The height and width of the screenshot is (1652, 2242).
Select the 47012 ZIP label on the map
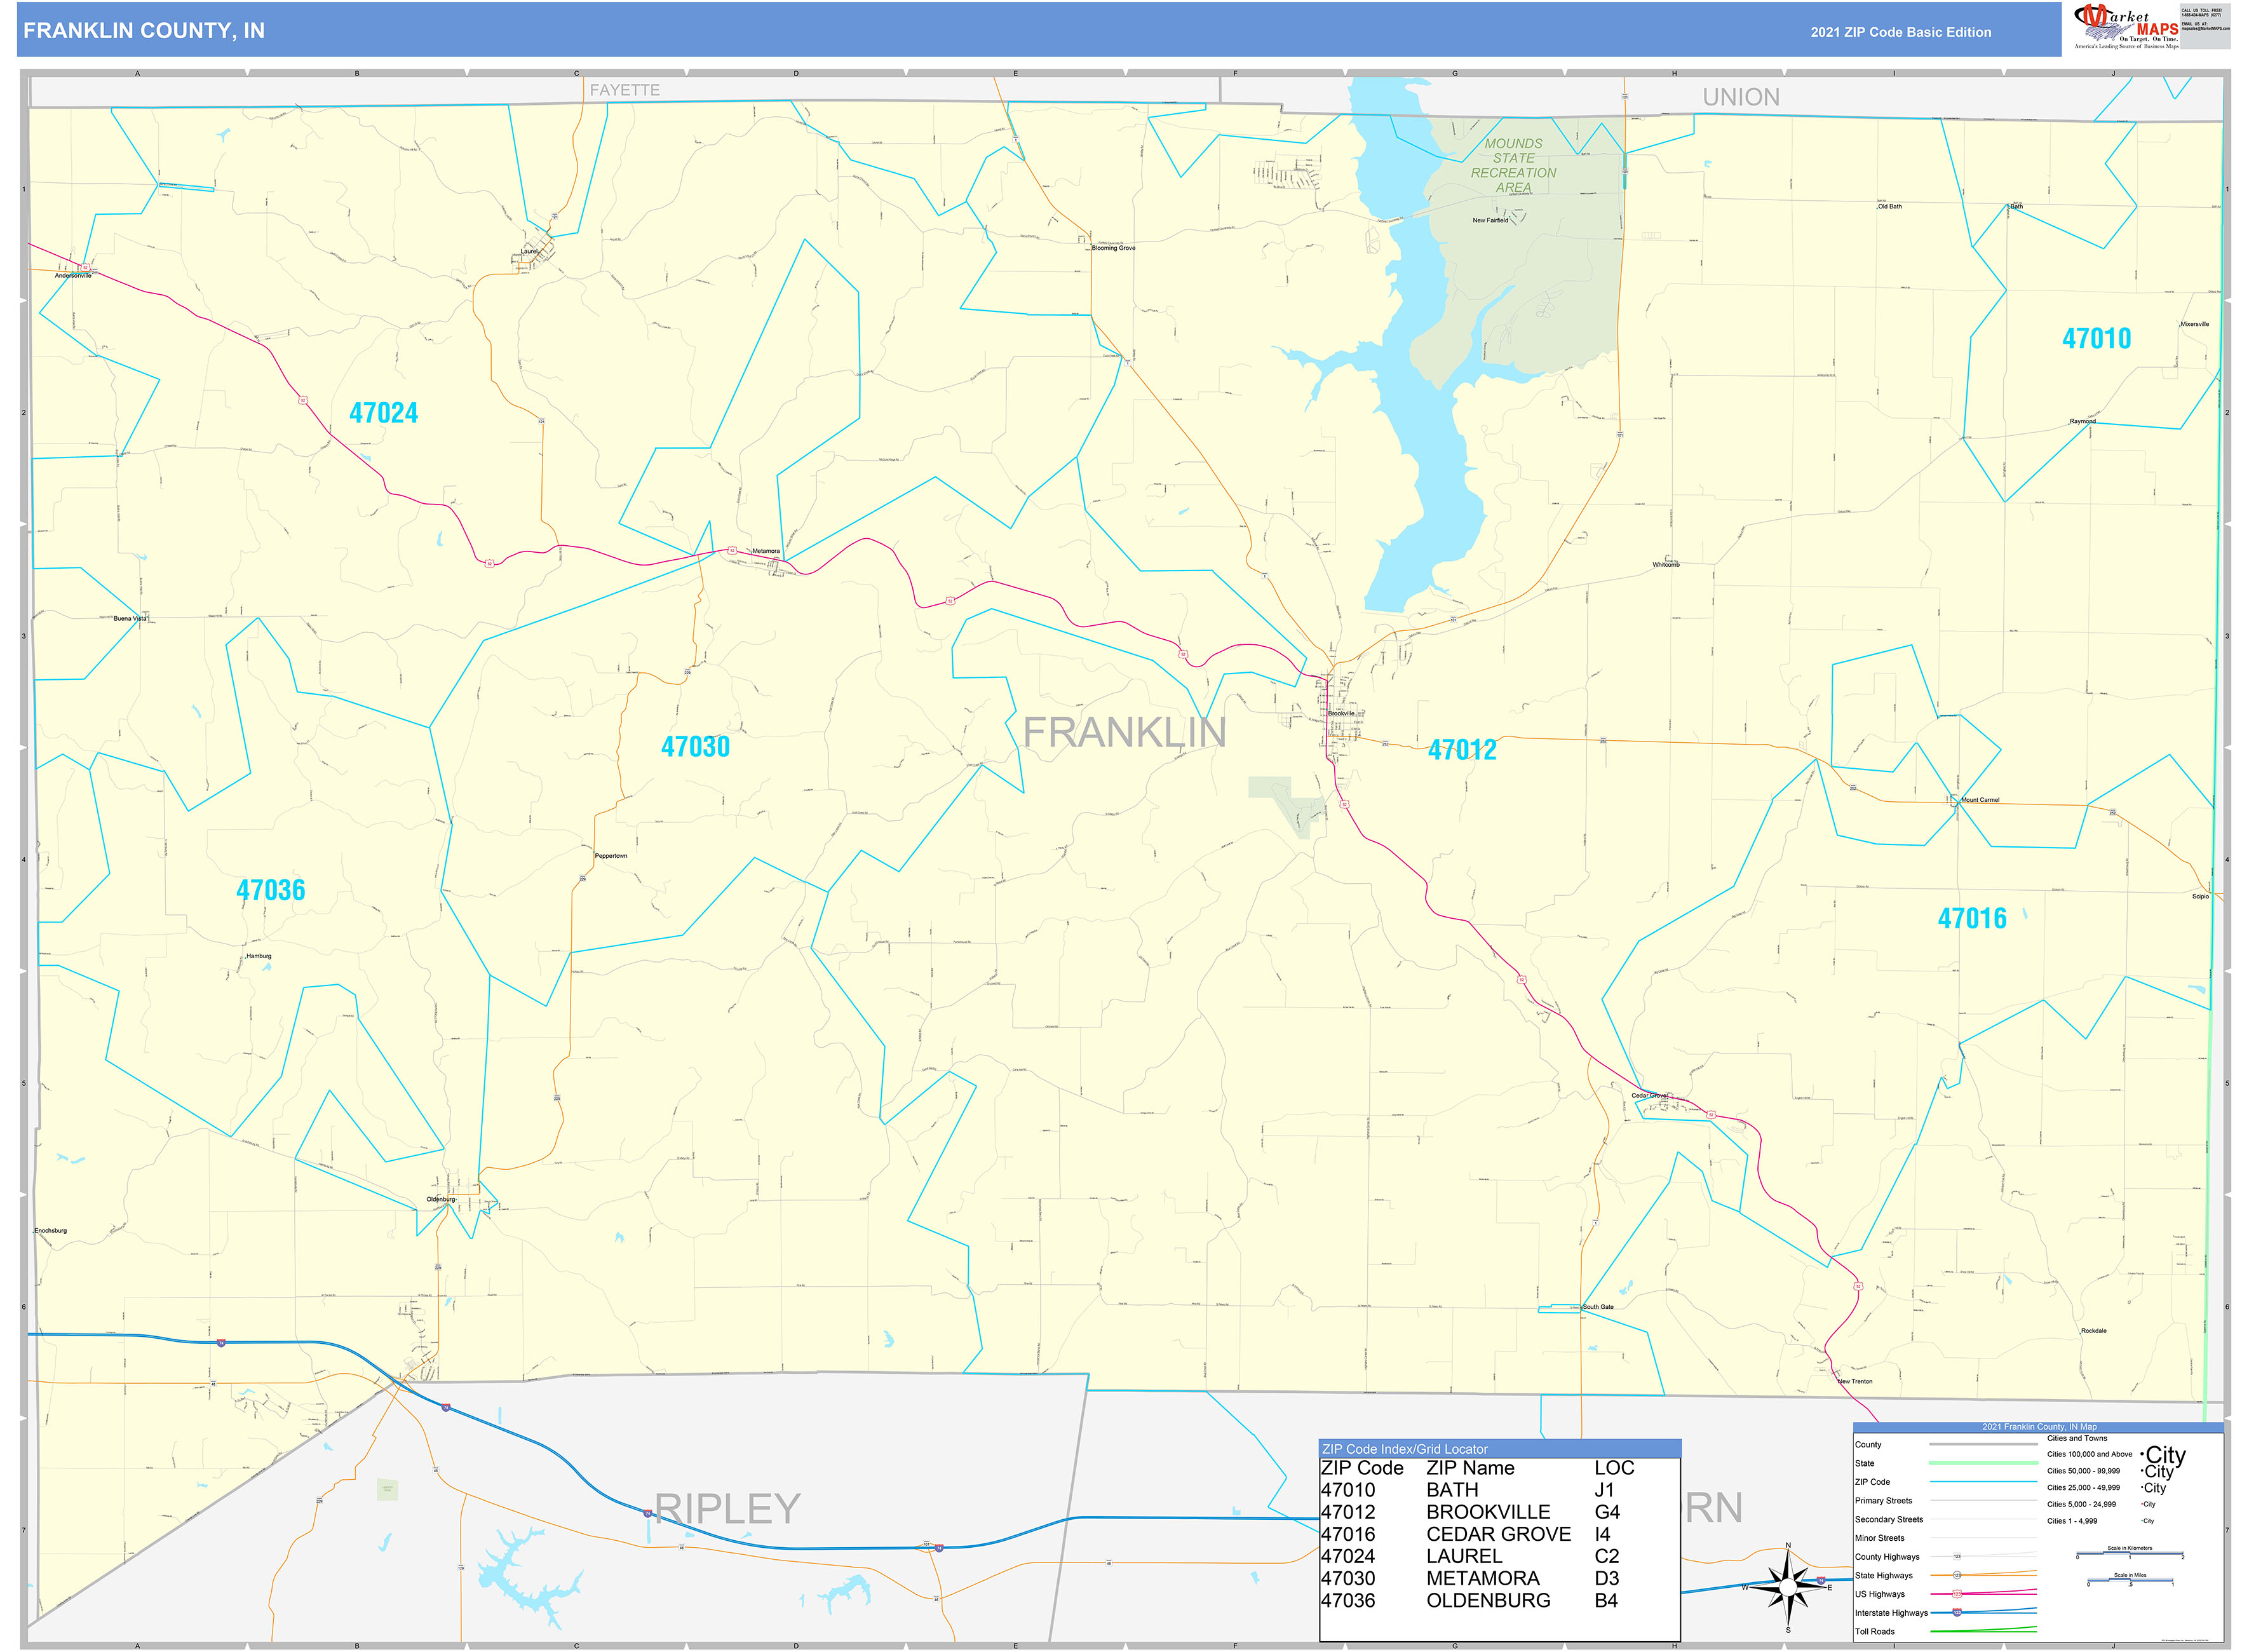coord(1462,750)
